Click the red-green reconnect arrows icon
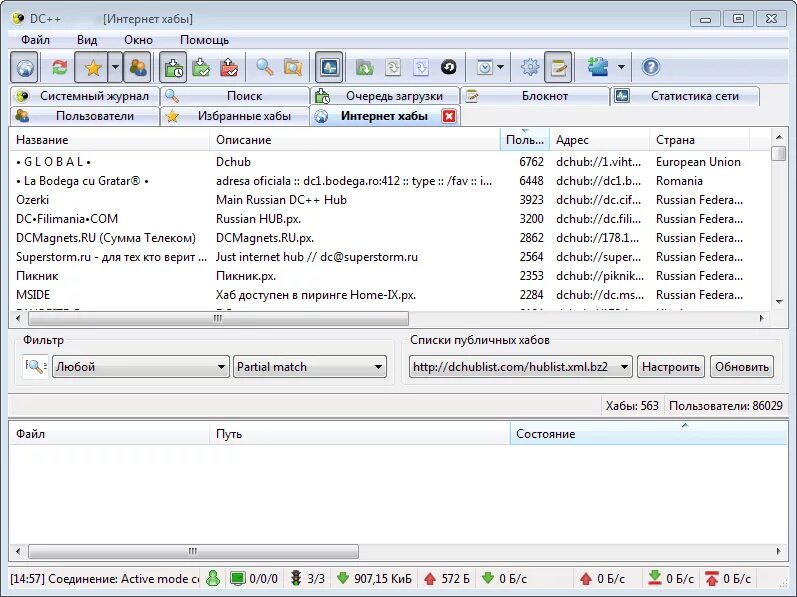Screen dimensions: 797x597 point(59,67)
